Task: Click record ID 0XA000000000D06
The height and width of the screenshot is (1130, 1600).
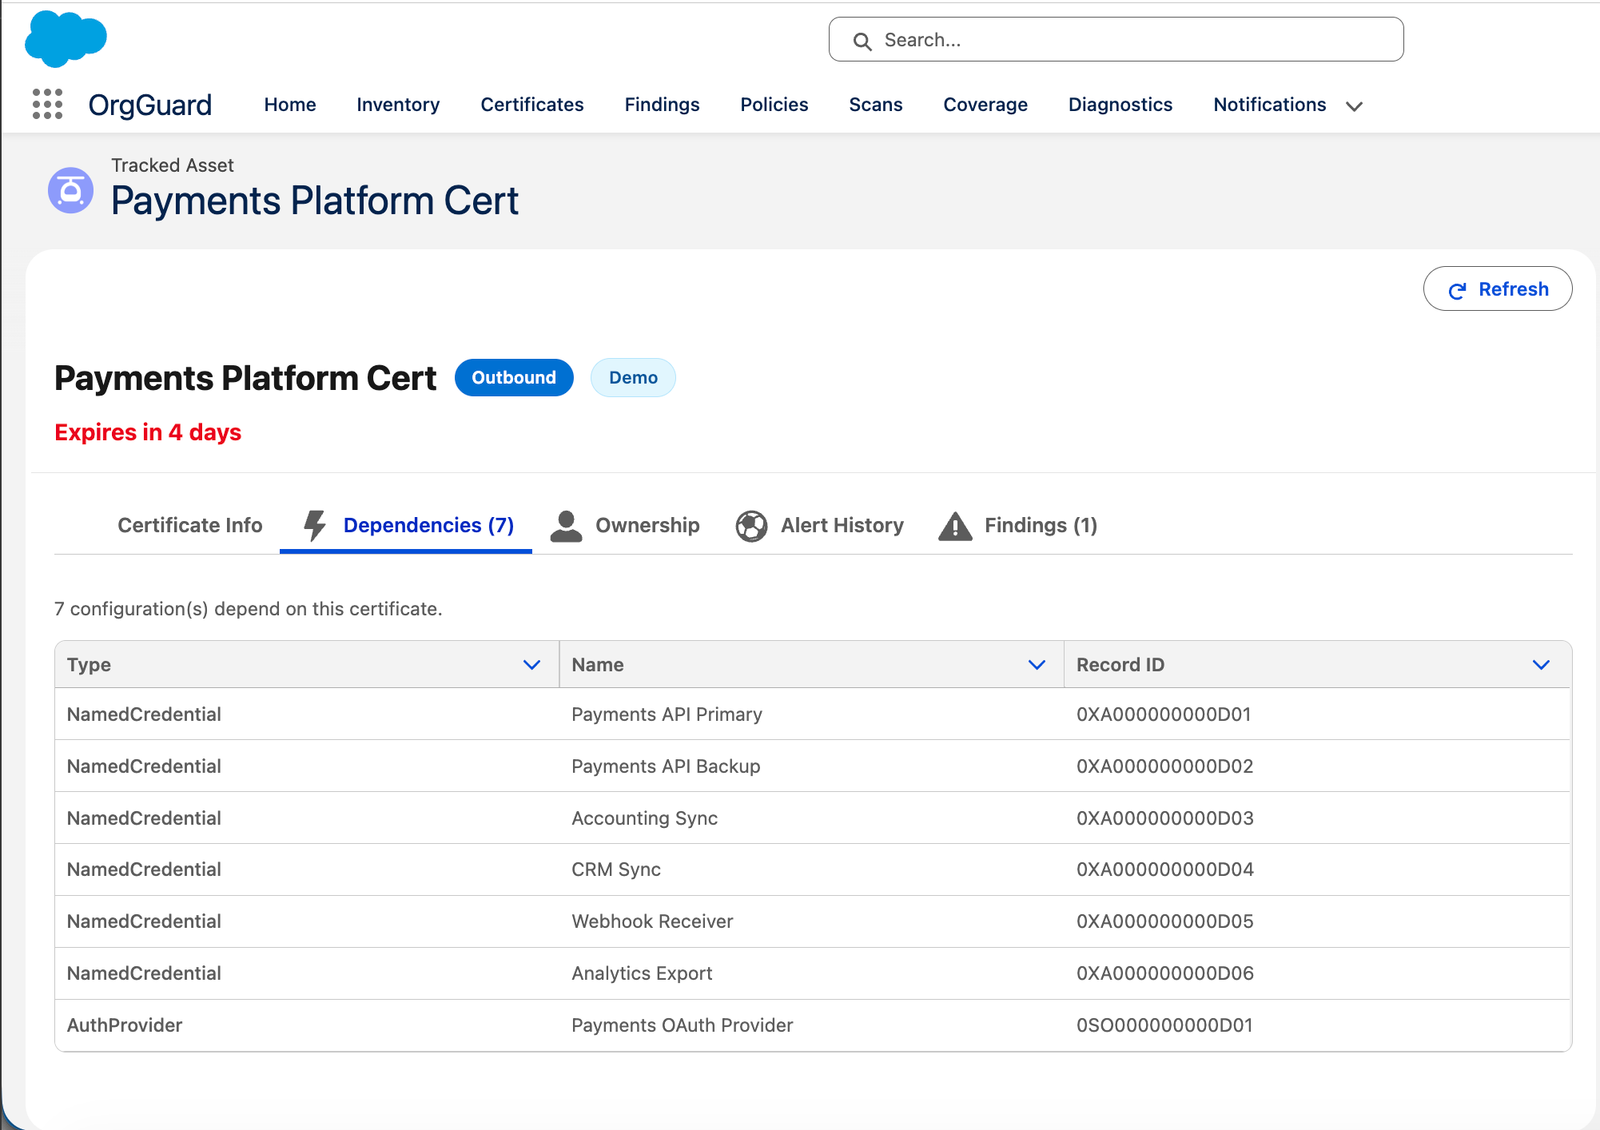Action: tap(1165, 974)
